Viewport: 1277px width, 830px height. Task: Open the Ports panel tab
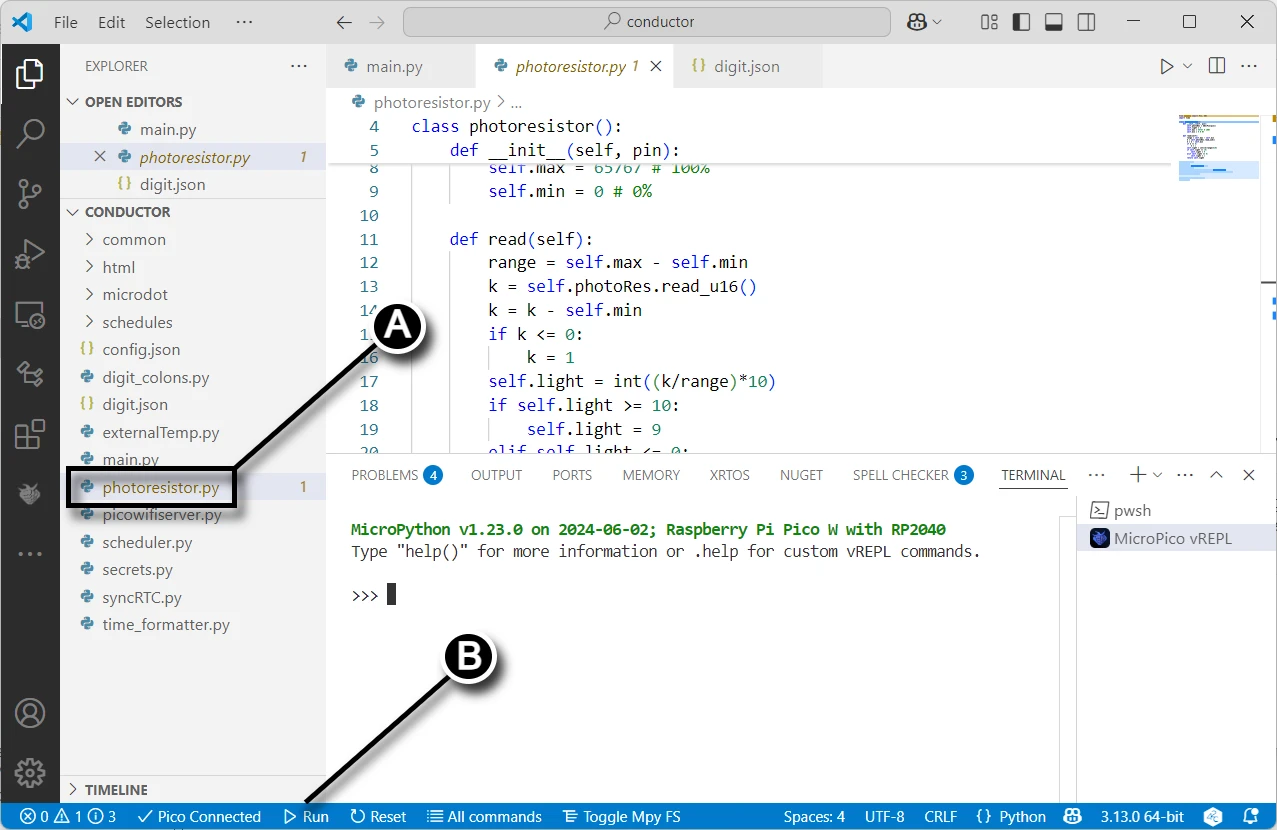[x=572, y=475]
